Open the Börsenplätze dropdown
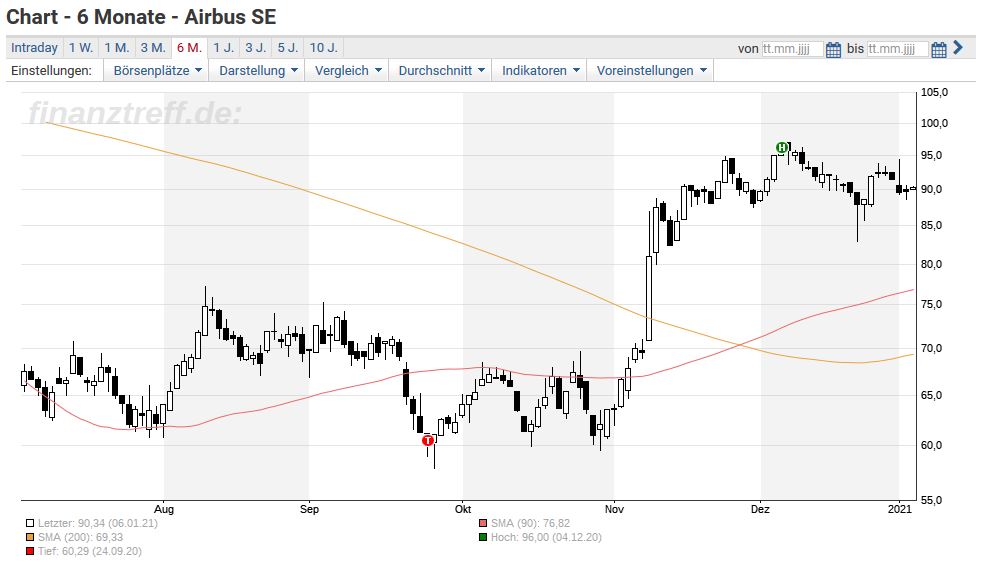 coord(157,70)
